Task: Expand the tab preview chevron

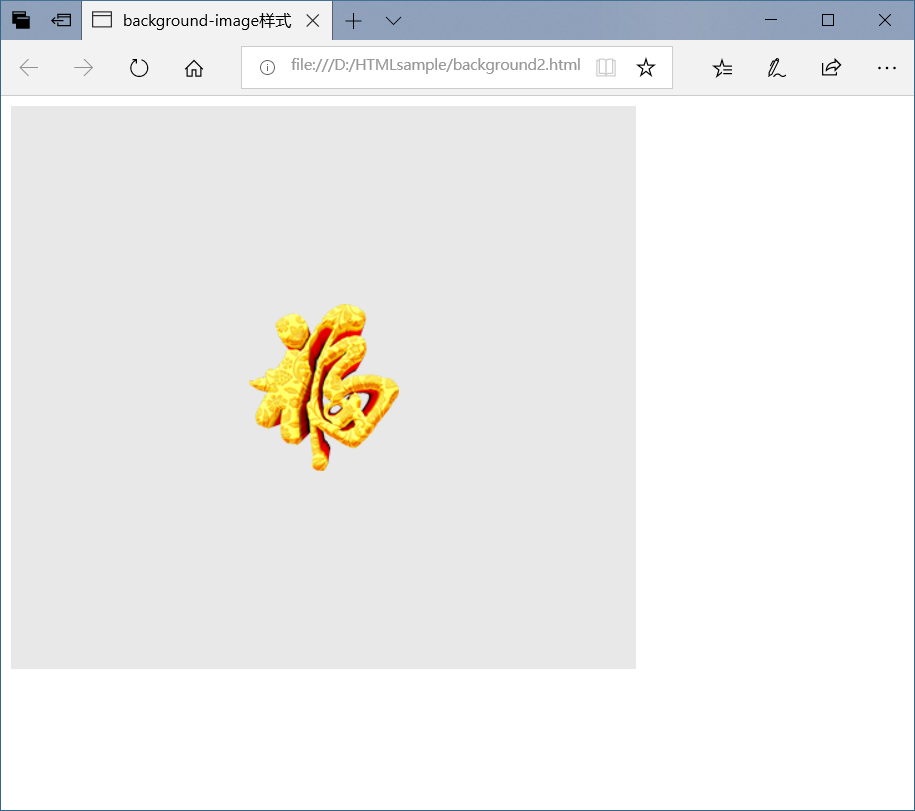Action: pos(393,22)
